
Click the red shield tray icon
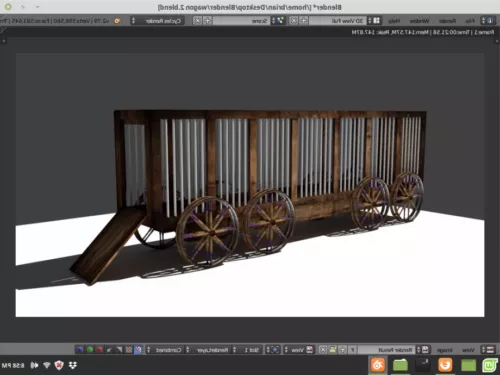59,365
